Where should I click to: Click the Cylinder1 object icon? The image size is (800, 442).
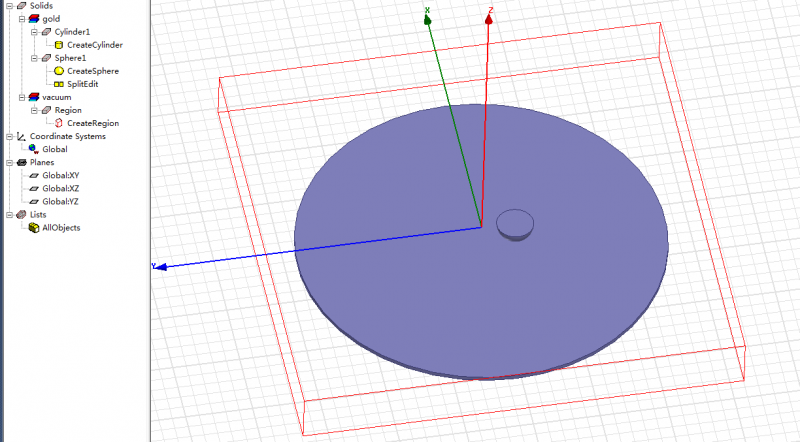click(46, 32)
